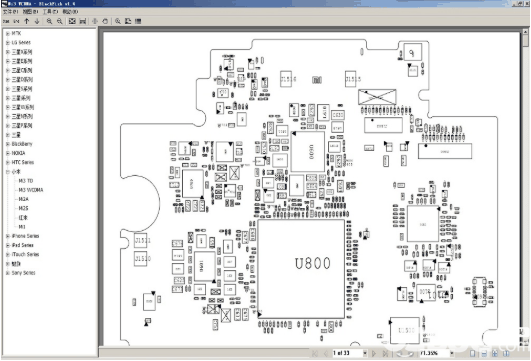Click the last icon in the top toolbar
The height and width of the screenshot is (361, 531).
tap(138, 21)
